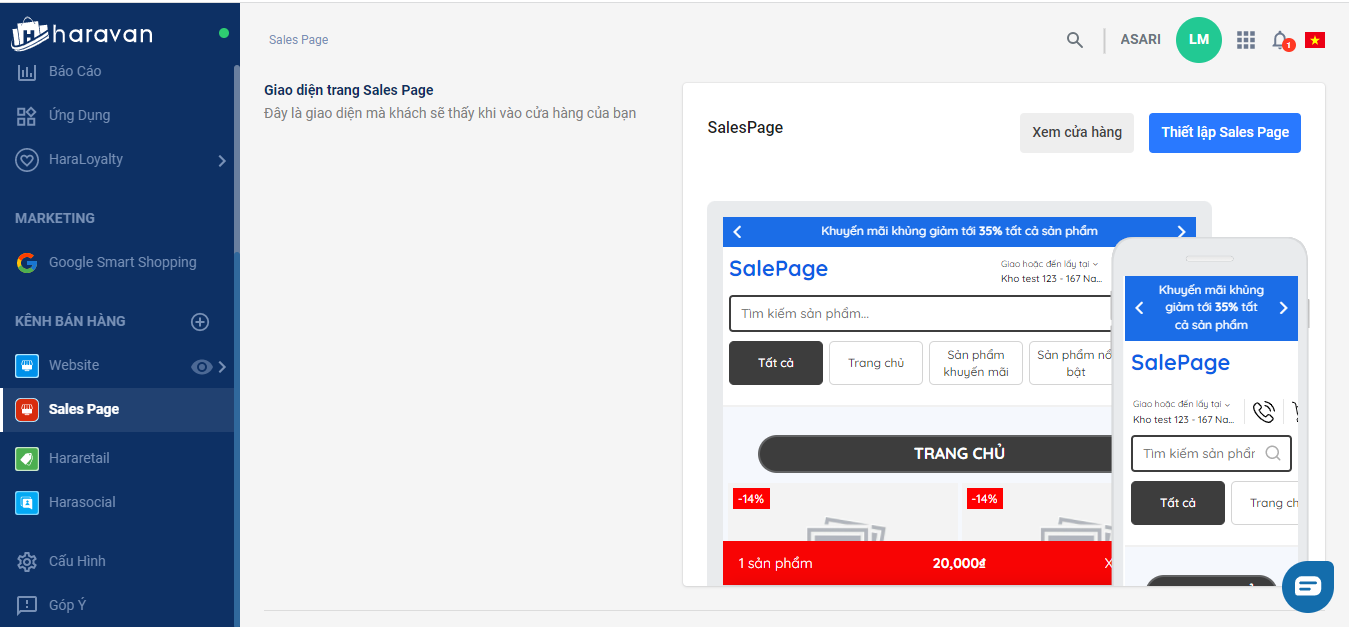Open Google Smart Shopping menu item
This screenshot has height=627, width=1349.
point(122,262)
